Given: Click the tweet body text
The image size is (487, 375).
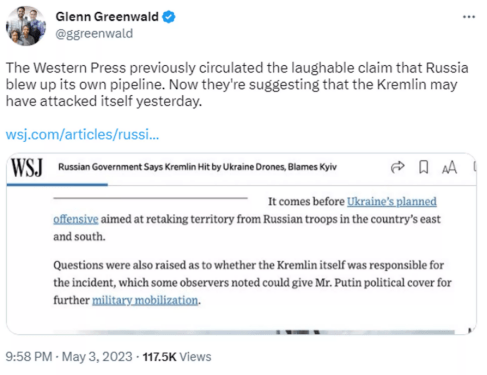Looking at the screenshot, I should click(x=237, y=84).
